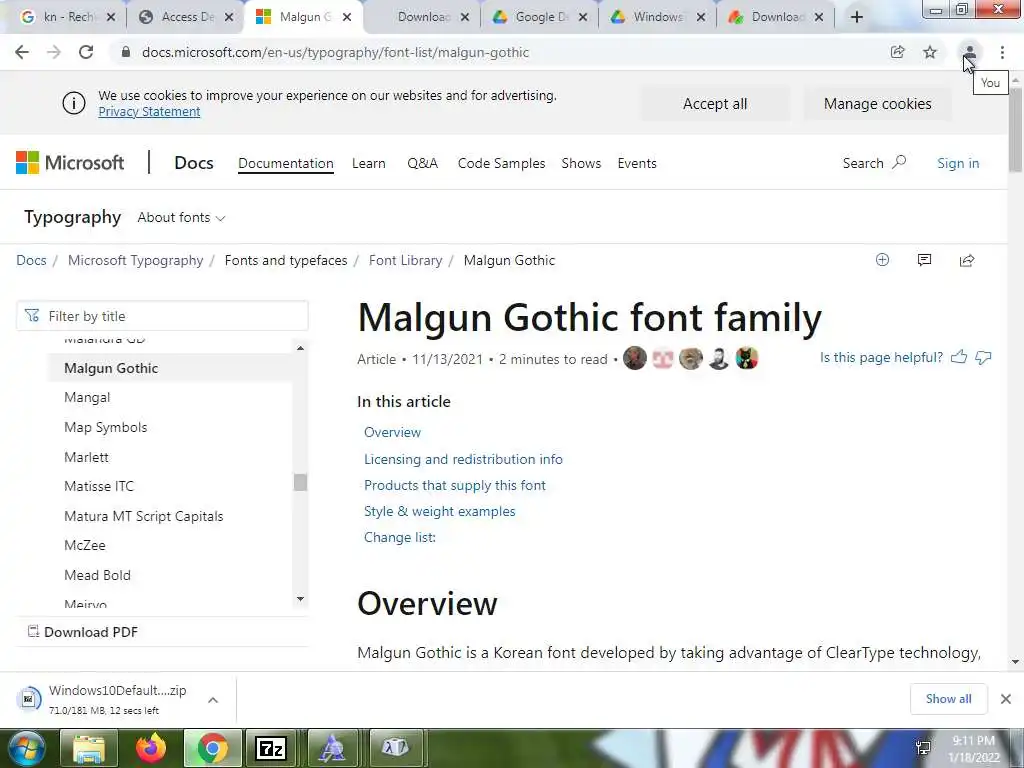Open Events in Docs navigation
This screenshot has height=768, width=1024.
click(x=637, y=163)
